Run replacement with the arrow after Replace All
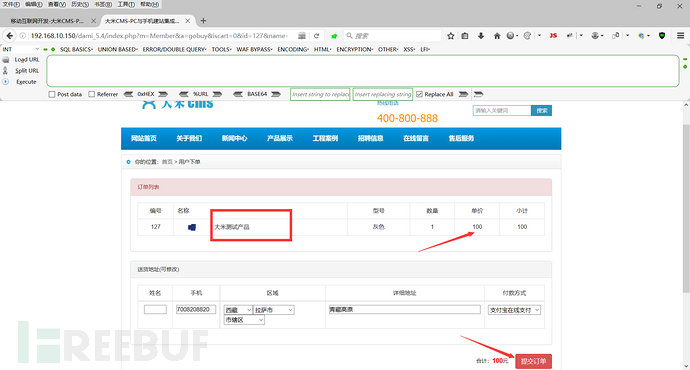Image resolution: width=690 pixels, height=370 pixels. coord(463,94)
